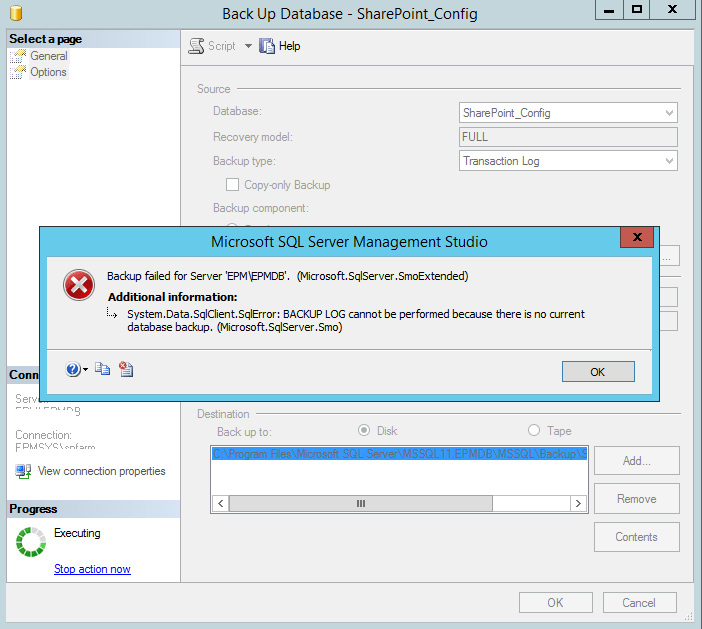Select the Options page

click(x=48, y=72)
